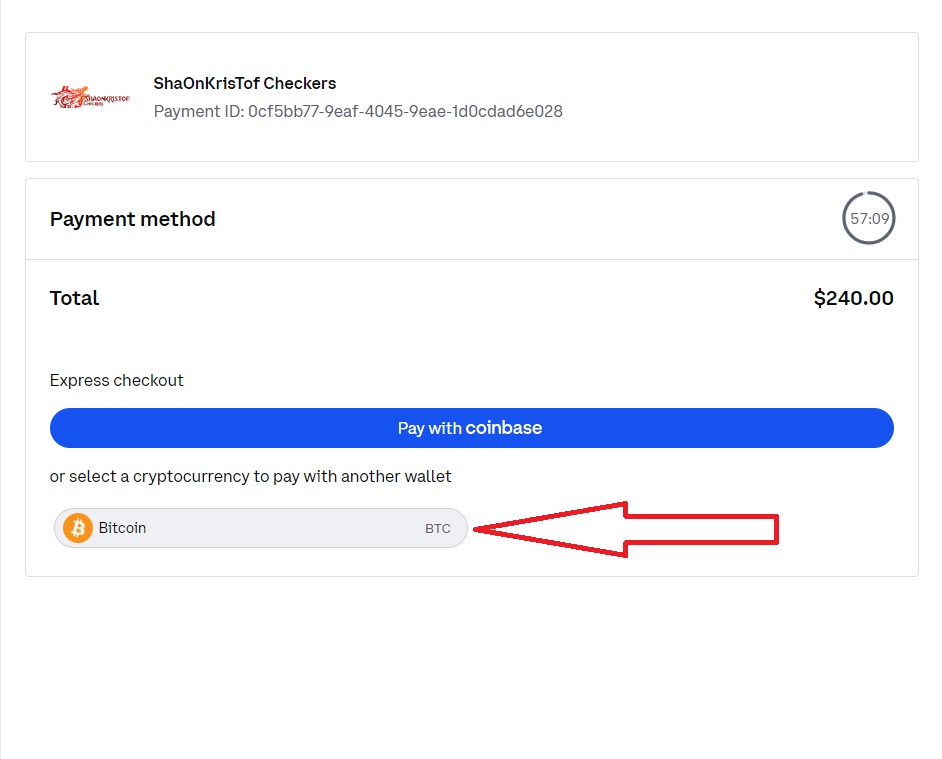
Task: Click the circular countdown timer icon
Action: click(868, 218)
